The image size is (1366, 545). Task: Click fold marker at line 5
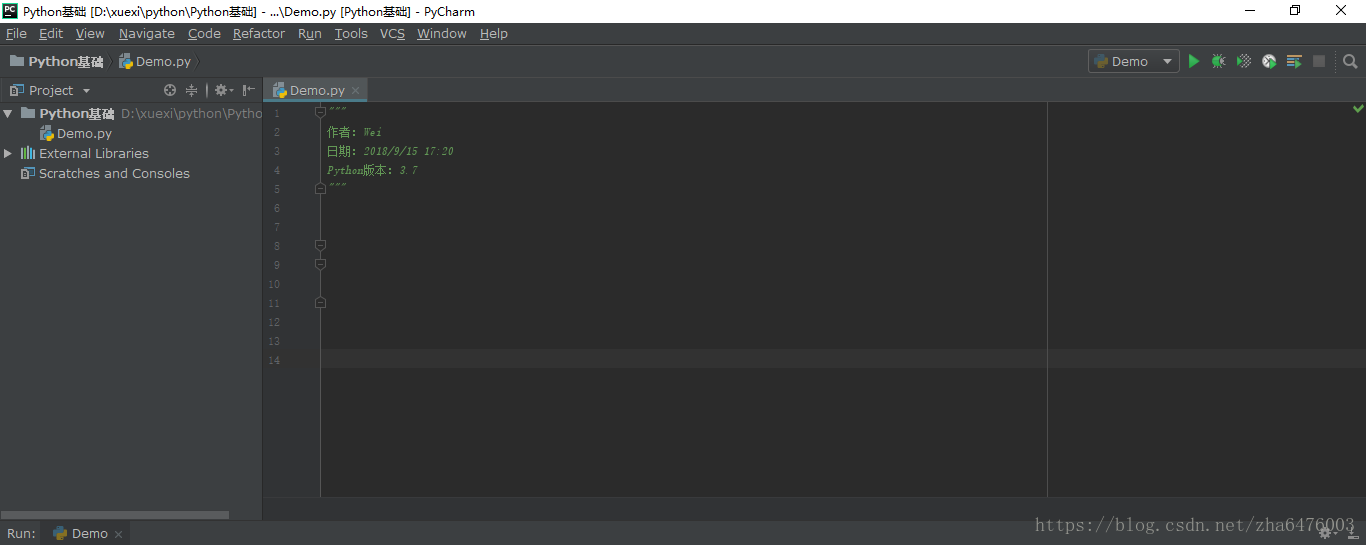click(320, 188)
